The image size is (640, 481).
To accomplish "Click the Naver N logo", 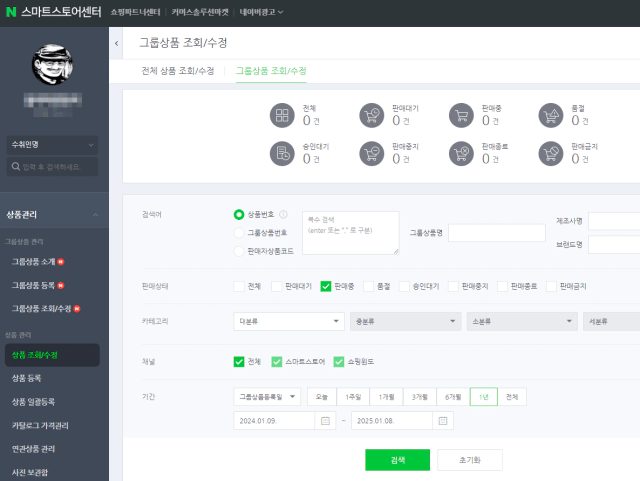I will click(11, 12).
